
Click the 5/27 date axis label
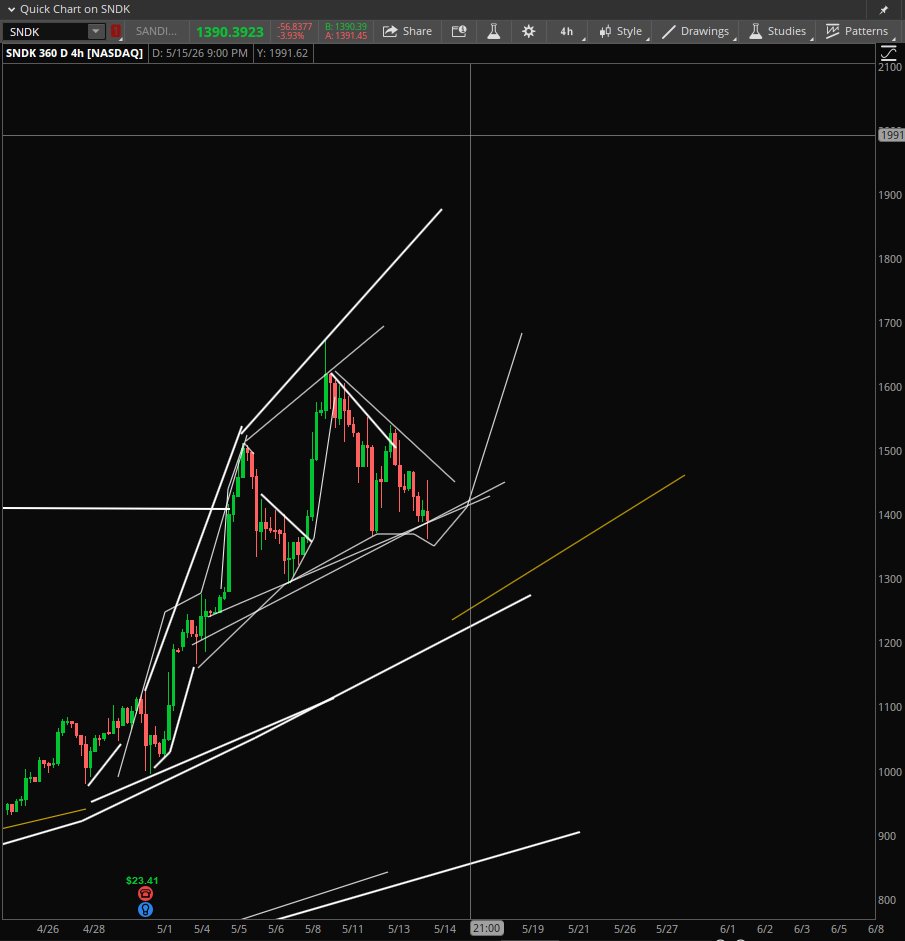tap(667, 929)
